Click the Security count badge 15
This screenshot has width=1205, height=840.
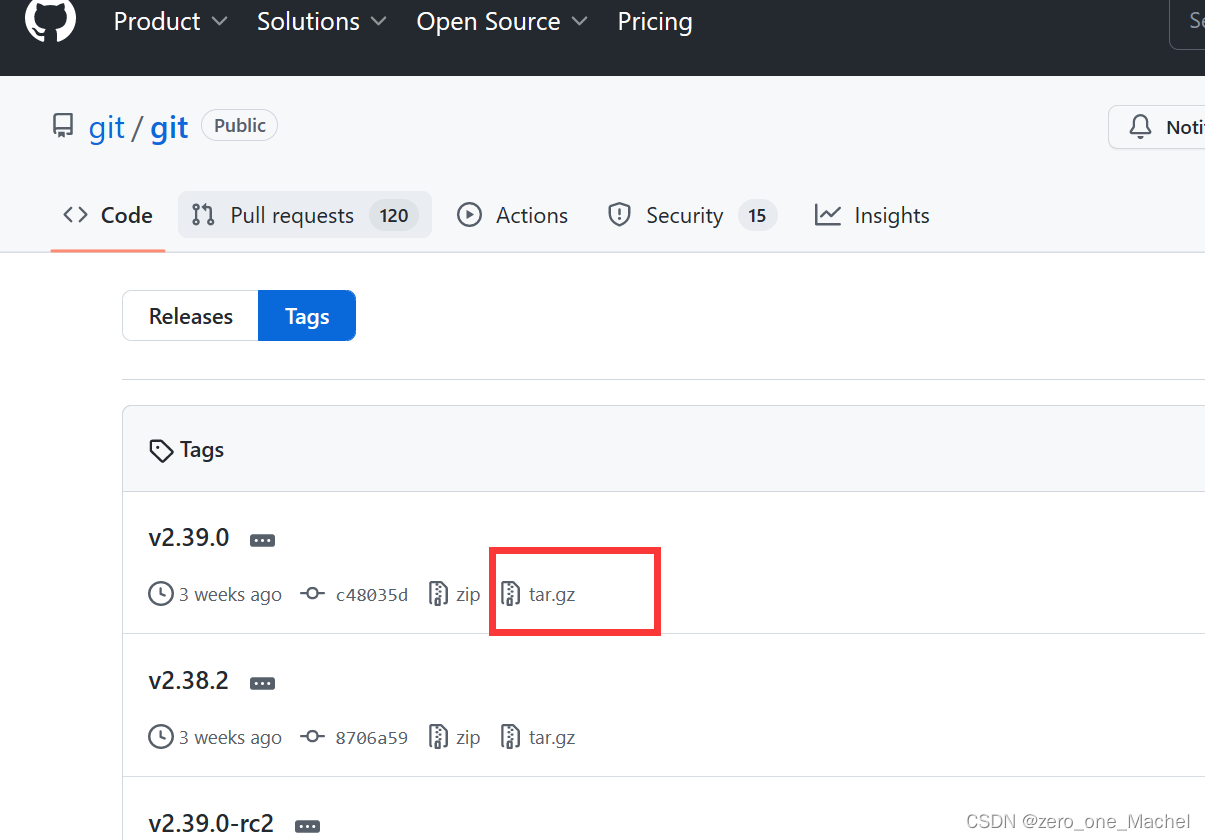757,215
